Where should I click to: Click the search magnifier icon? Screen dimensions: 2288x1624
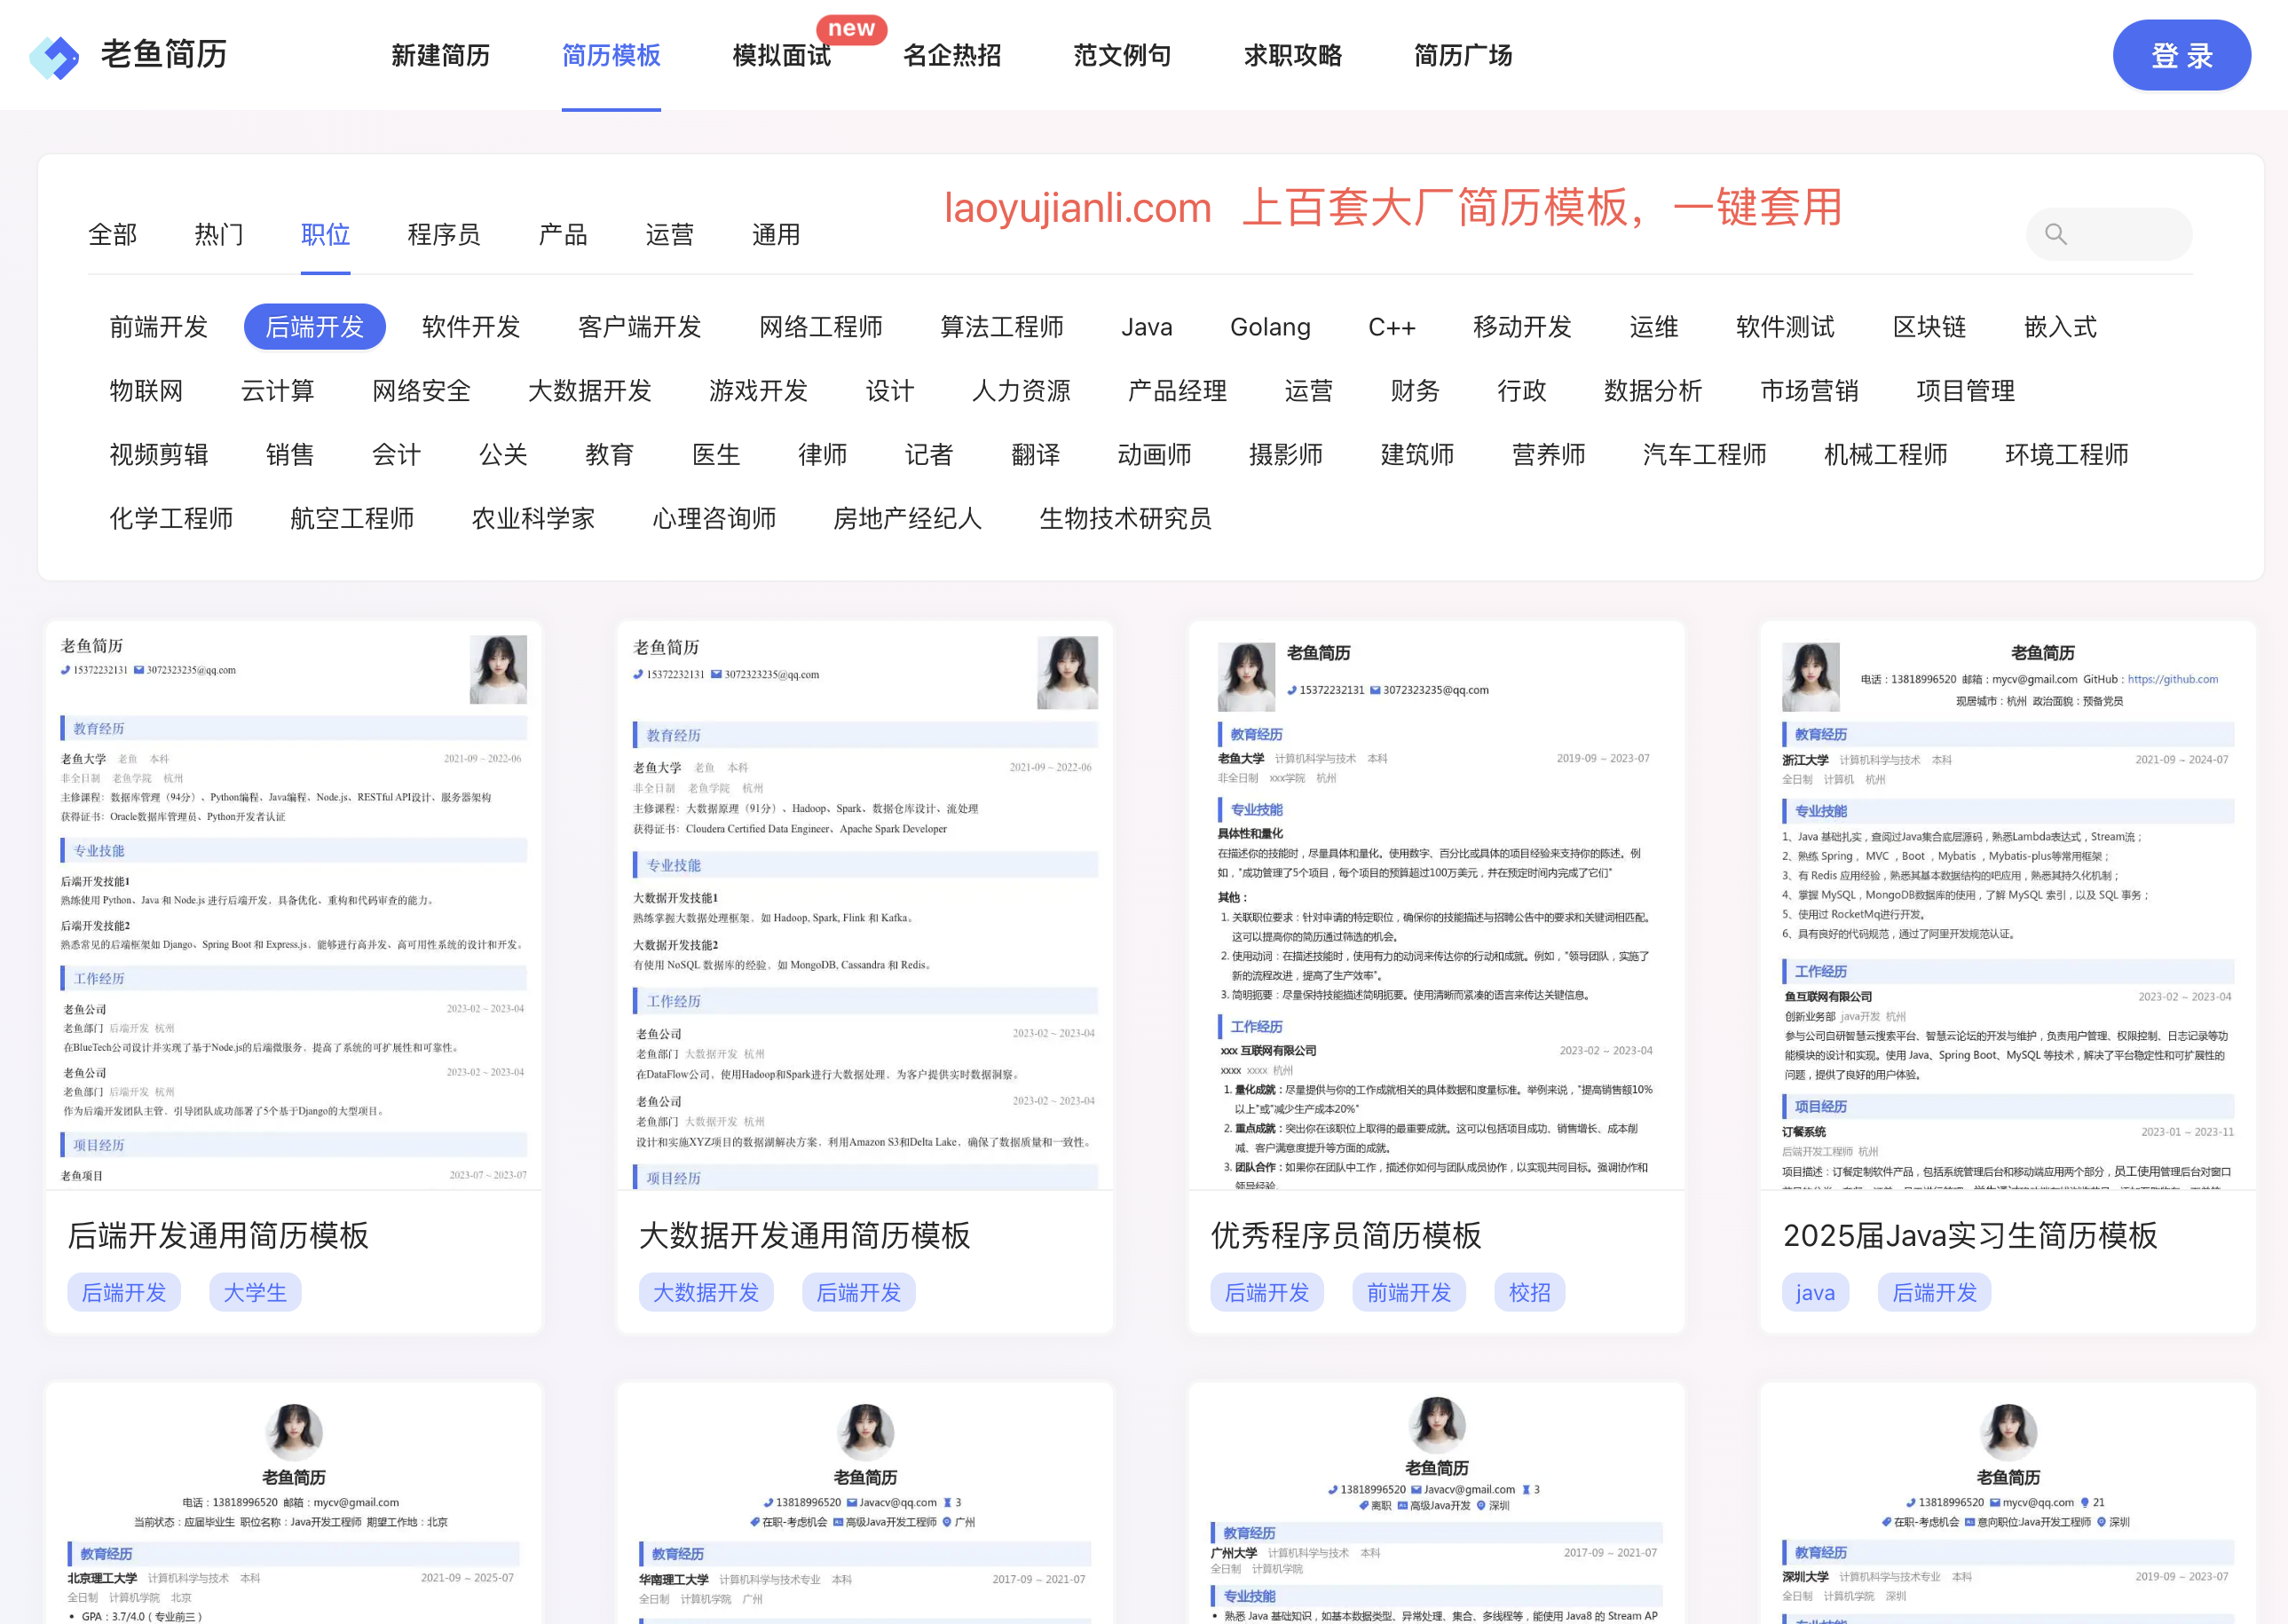pyautogui.click(x=2055, y=234)
